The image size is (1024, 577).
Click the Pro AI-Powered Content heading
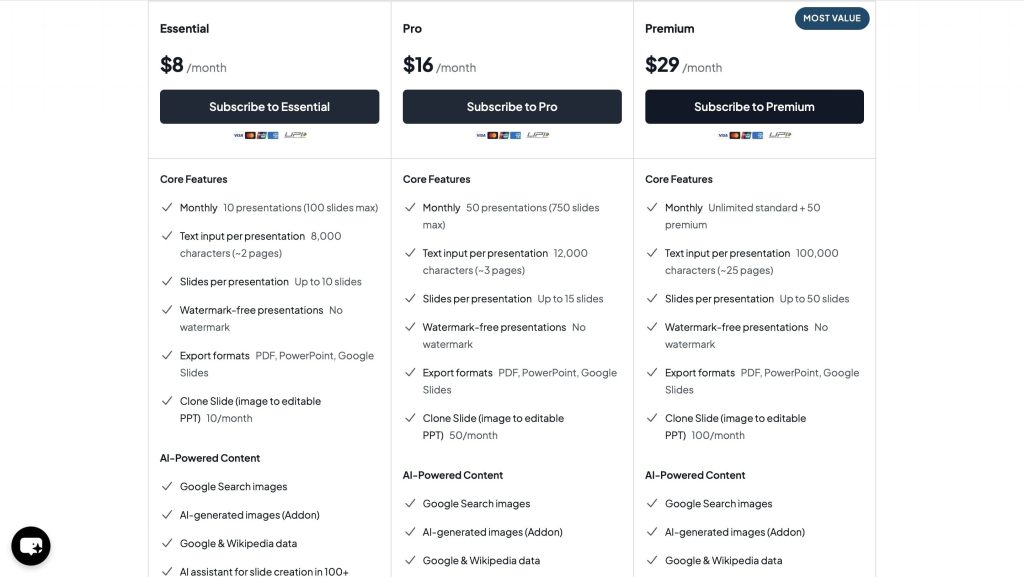tap(453, 475)
